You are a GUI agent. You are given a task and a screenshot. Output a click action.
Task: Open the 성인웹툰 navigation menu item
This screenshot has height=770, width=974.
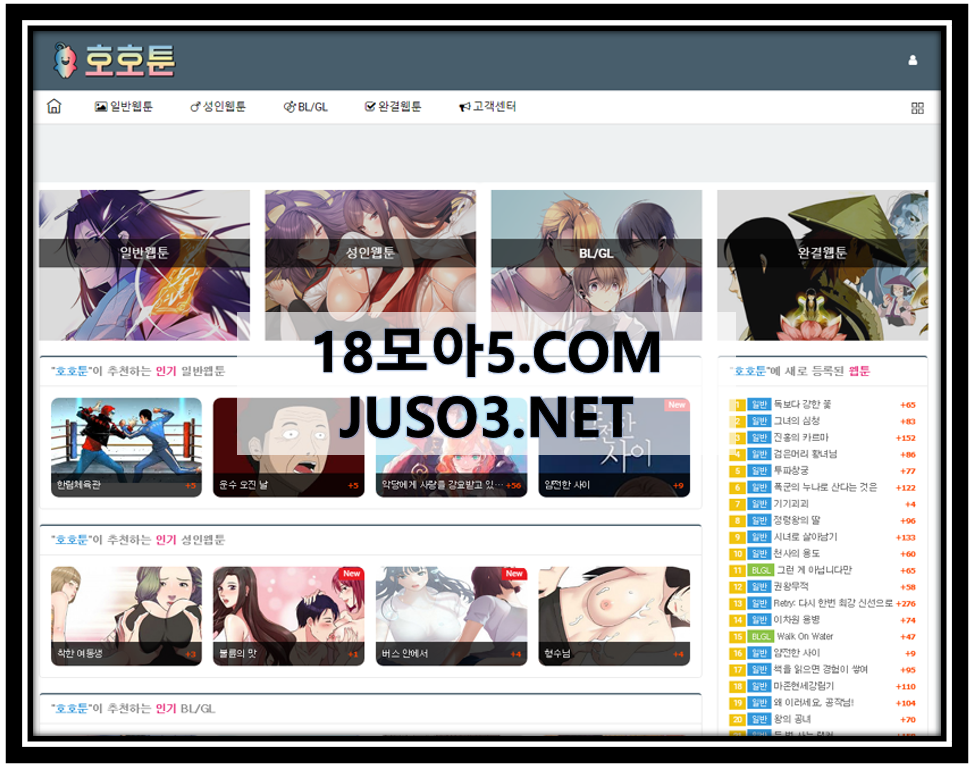[218, 107]
